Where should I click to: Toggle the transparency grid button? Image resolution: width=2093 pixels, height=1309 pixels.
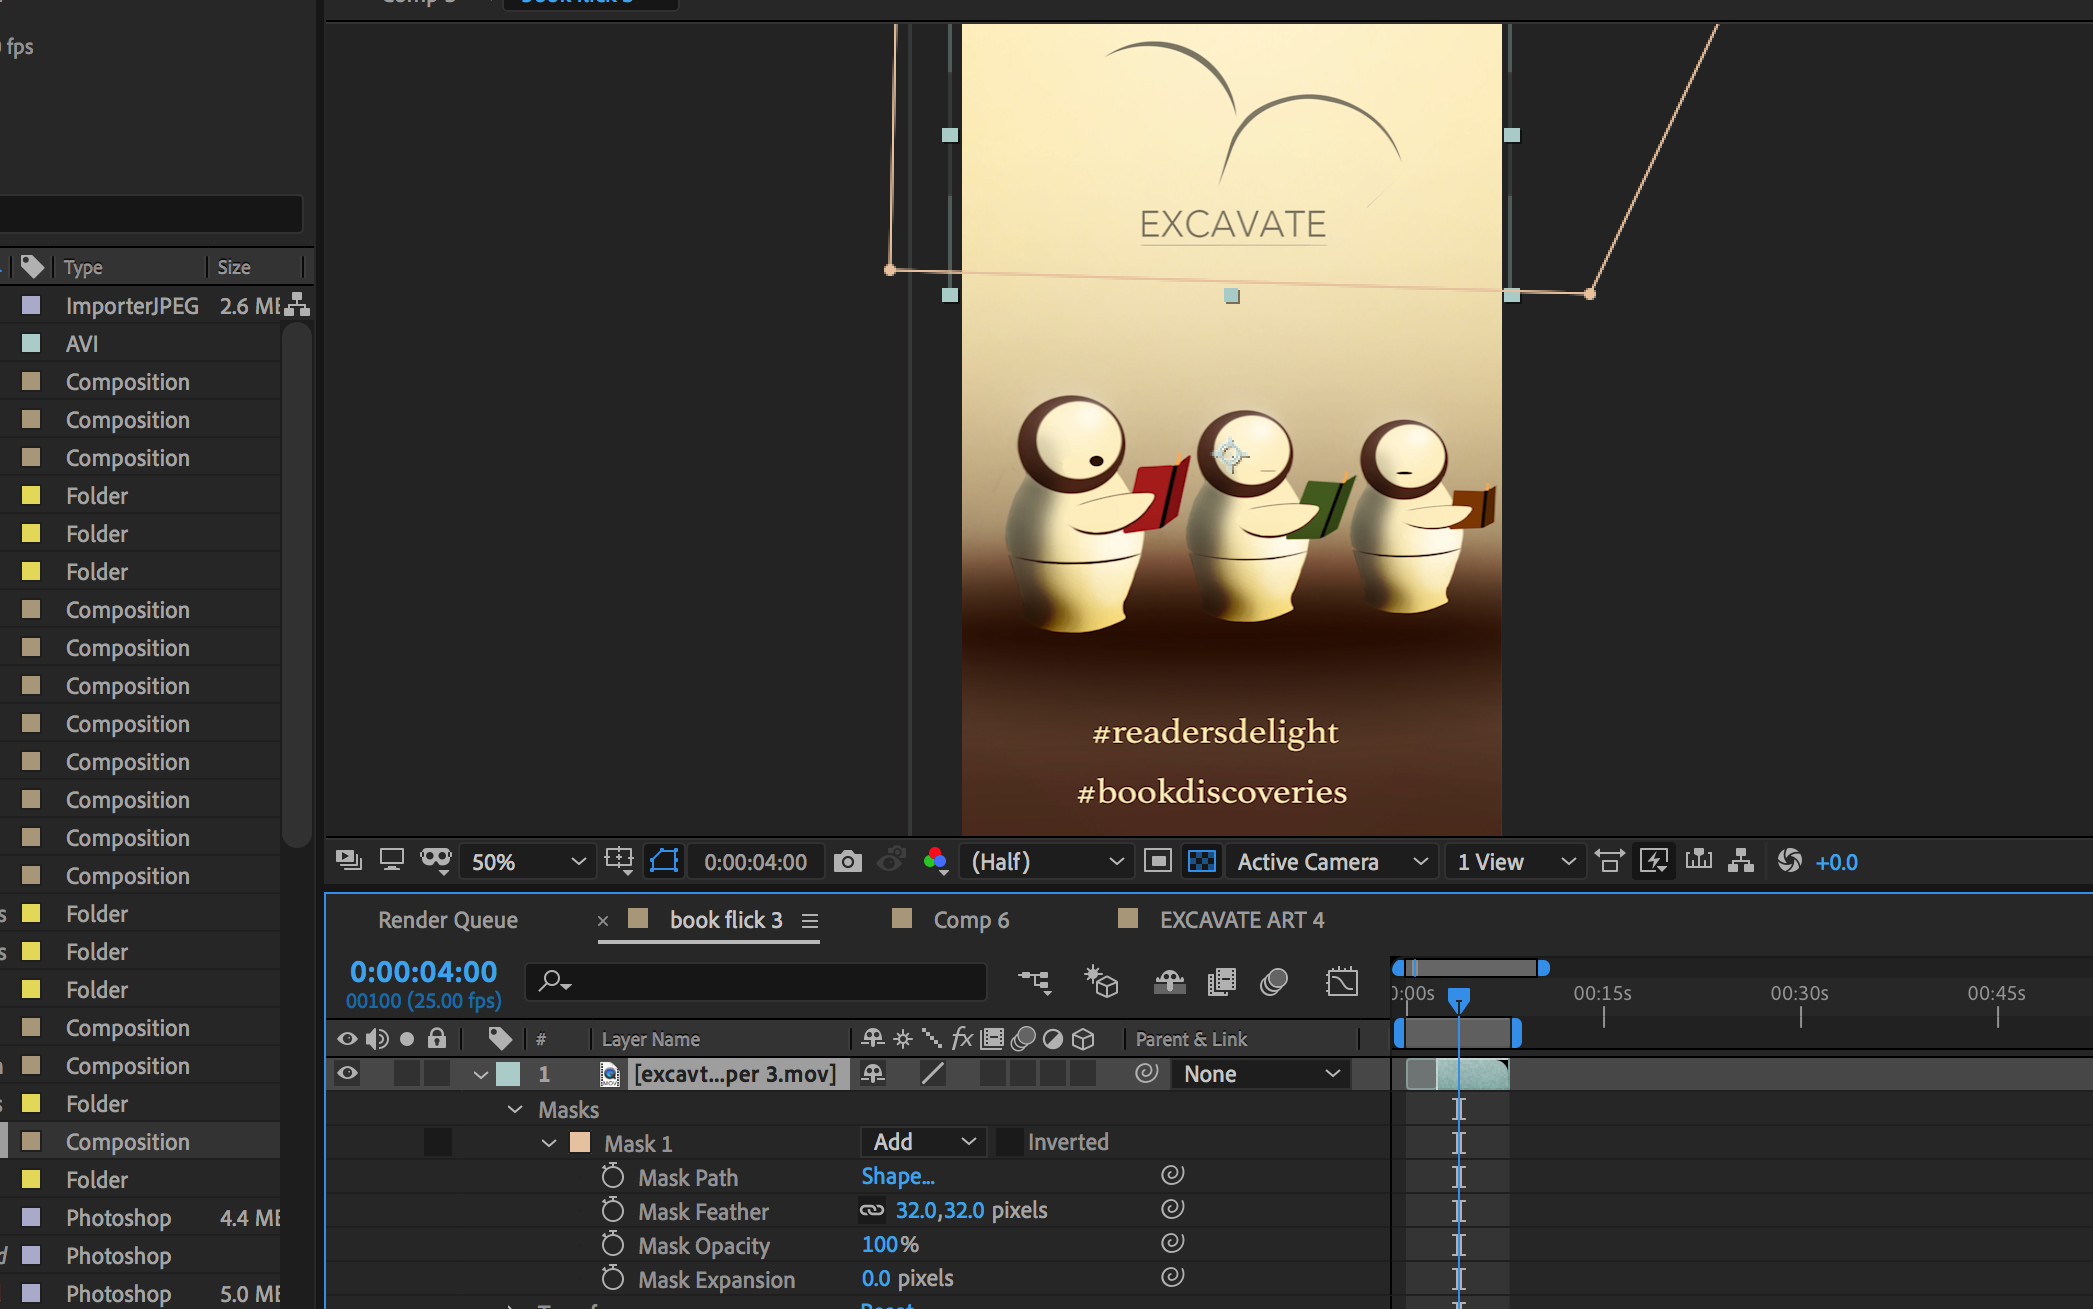coord(1201,861)
